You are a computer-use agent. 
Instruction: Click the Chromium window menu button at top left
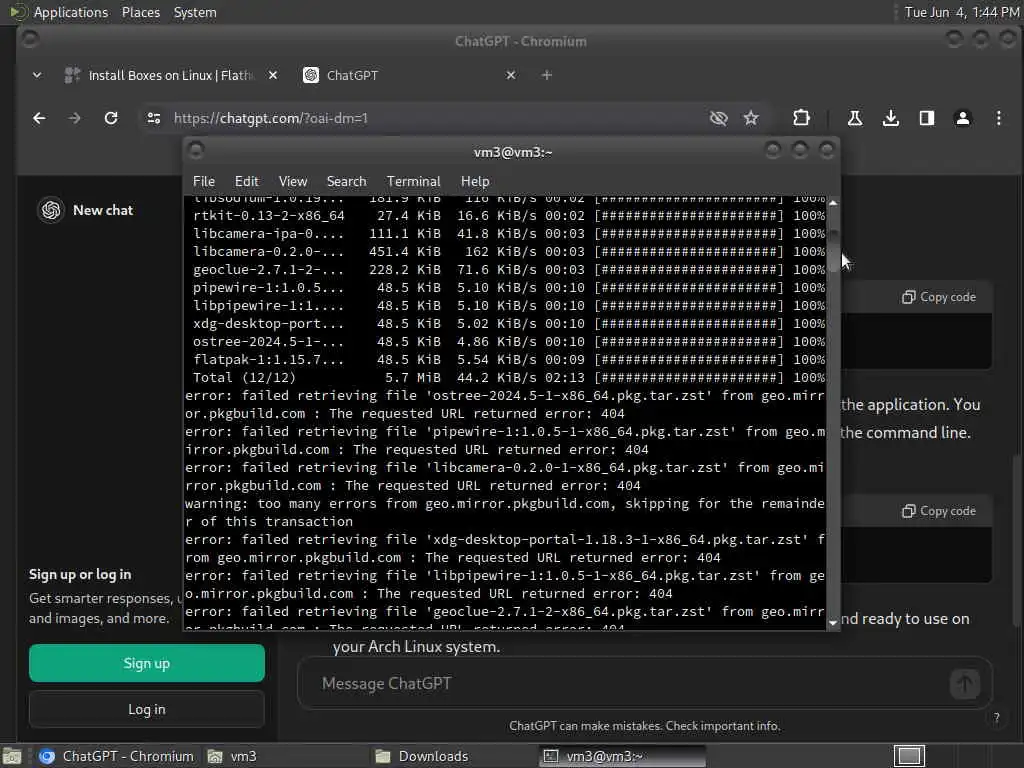30,39
